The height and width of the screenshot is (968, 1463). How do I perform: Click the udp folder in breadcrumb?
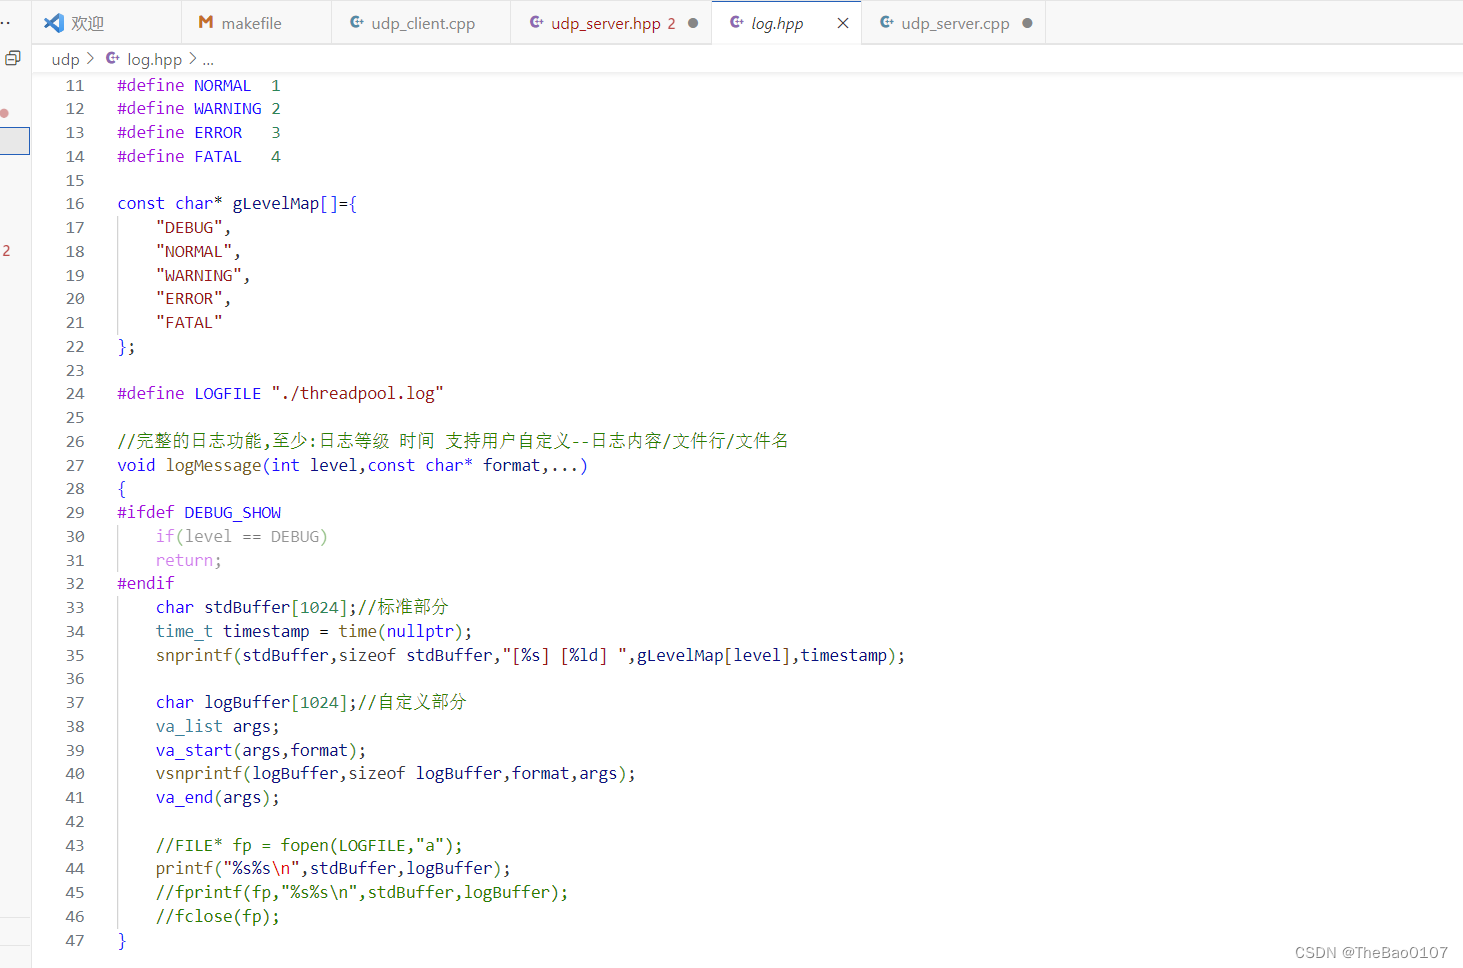tap(65, 59)
